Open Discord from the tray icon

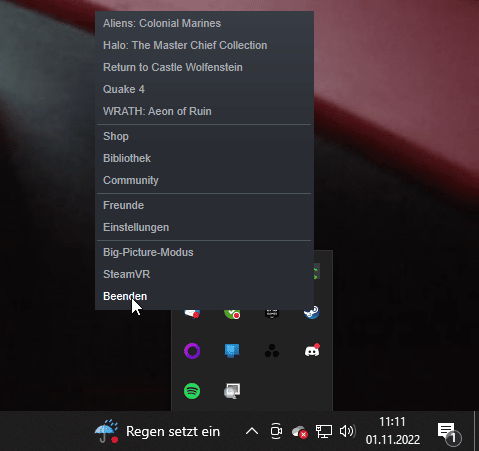click(x=312, y=350)
